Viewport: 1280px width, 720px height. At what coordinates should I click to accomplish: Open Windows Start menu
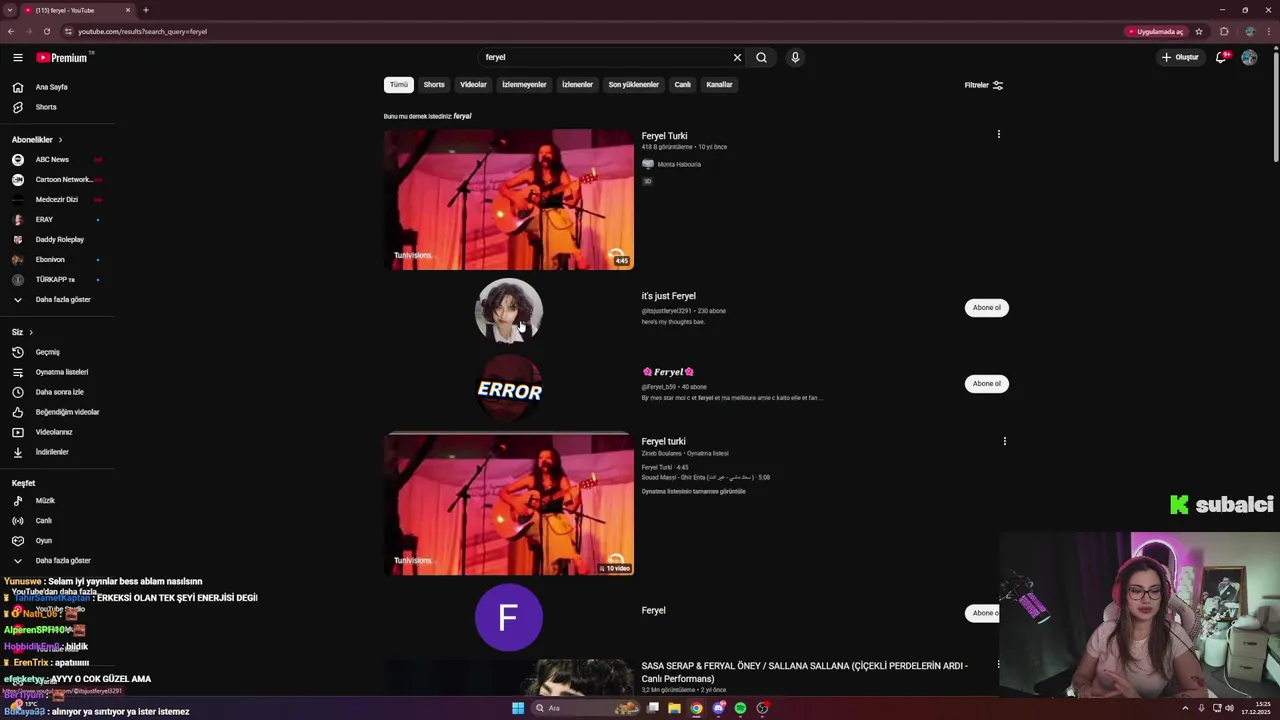point(518,708)
